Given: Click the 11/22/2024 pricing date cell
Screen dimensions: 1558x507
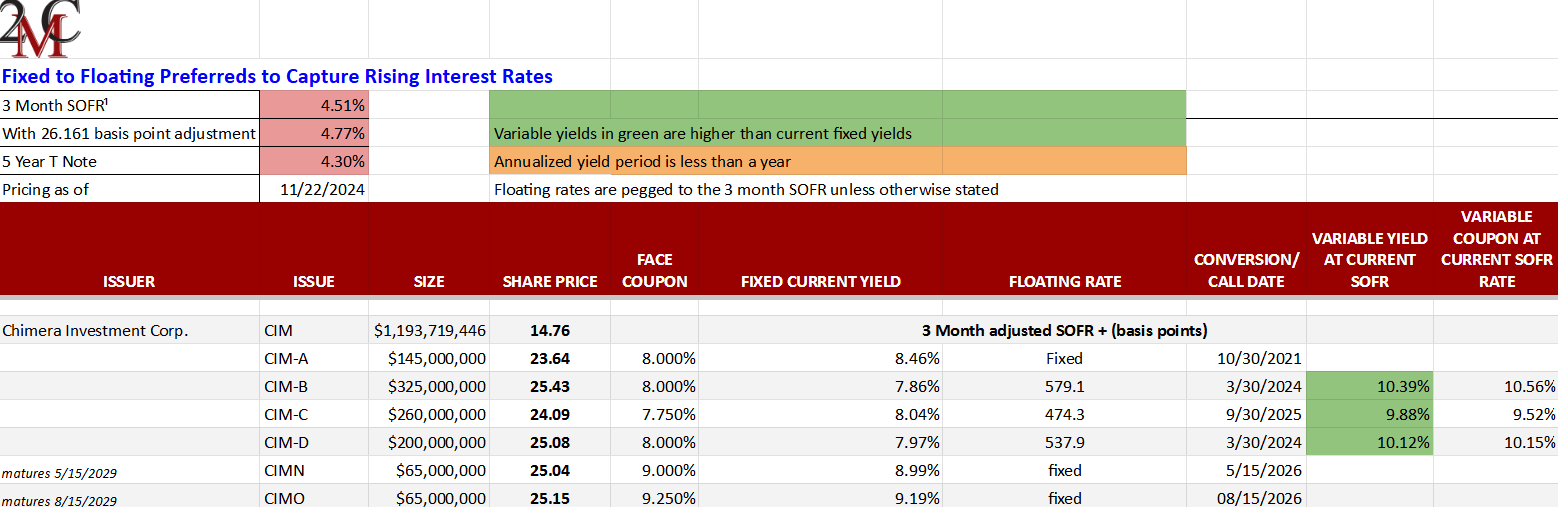Looking at the screenshot, I should point(314,189).
